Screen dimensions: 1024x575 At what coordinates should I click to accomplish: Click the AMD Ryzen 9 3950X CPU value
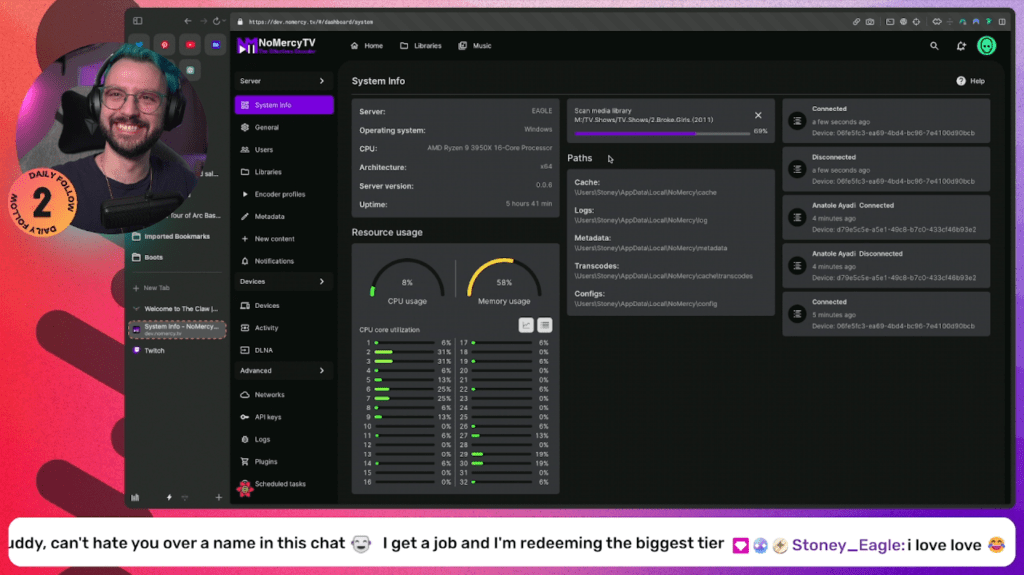[x=490, y=148]
